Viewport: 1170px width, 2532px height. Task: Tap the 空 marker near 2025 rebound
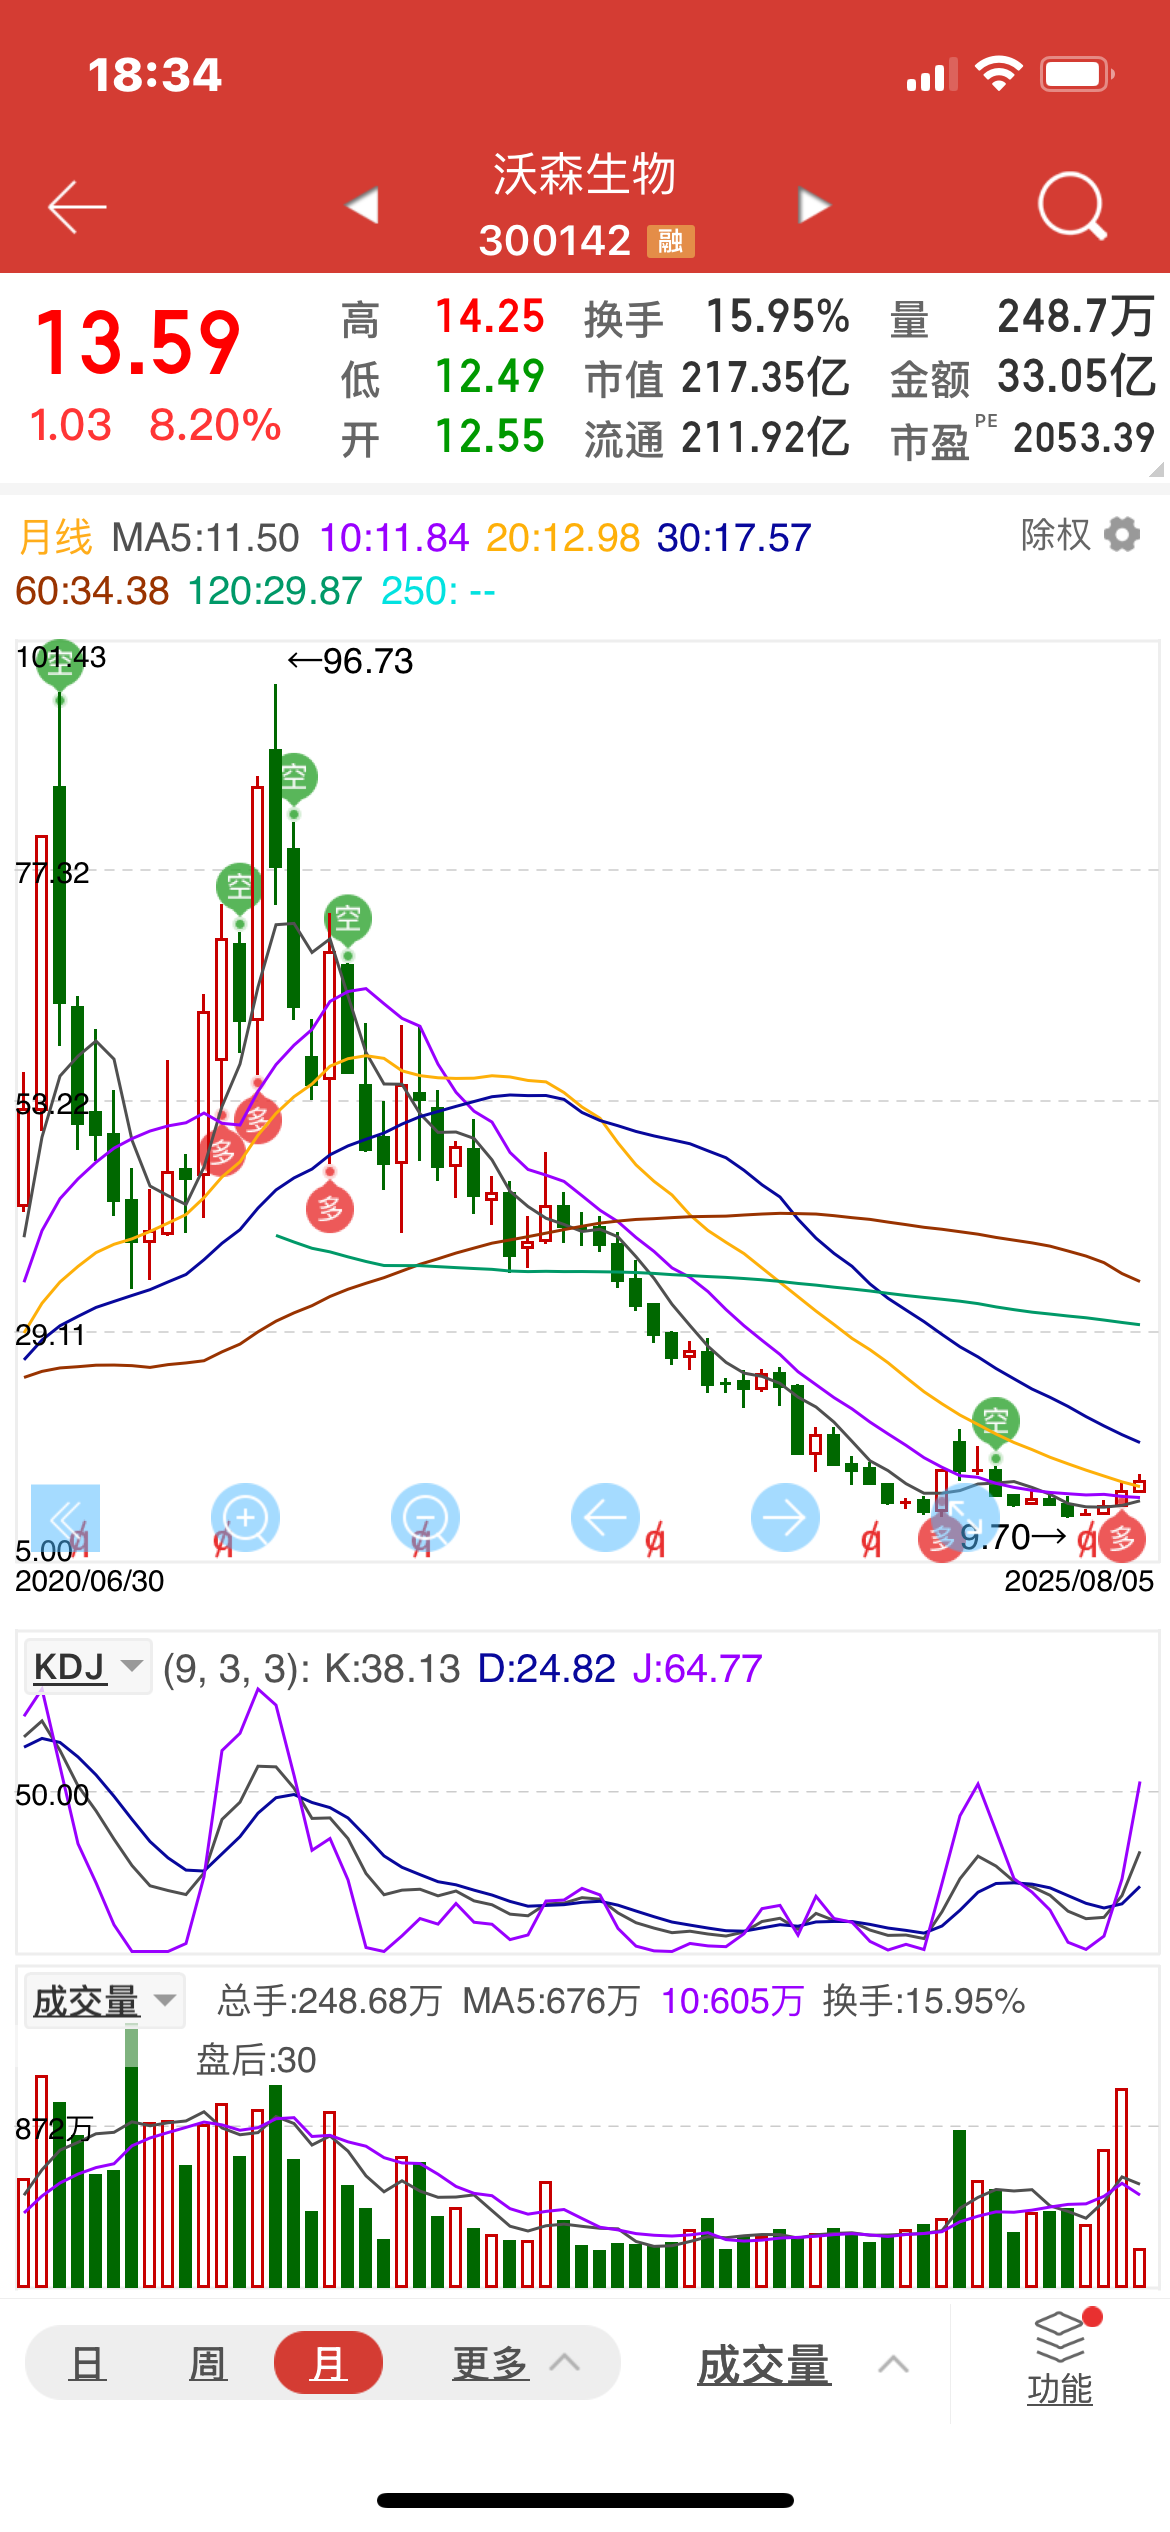(x=995, y=1420)
